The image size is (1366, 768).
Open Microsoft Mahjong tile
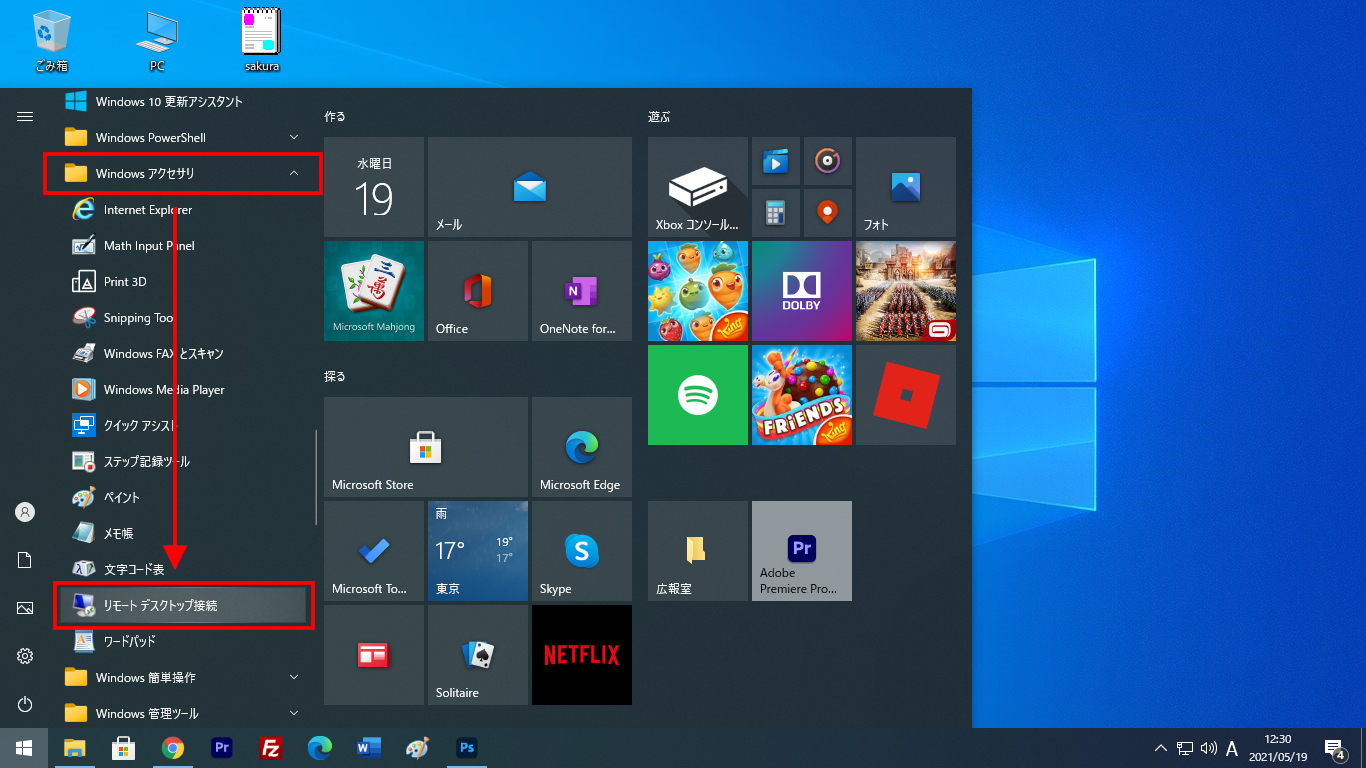point(374,291)
